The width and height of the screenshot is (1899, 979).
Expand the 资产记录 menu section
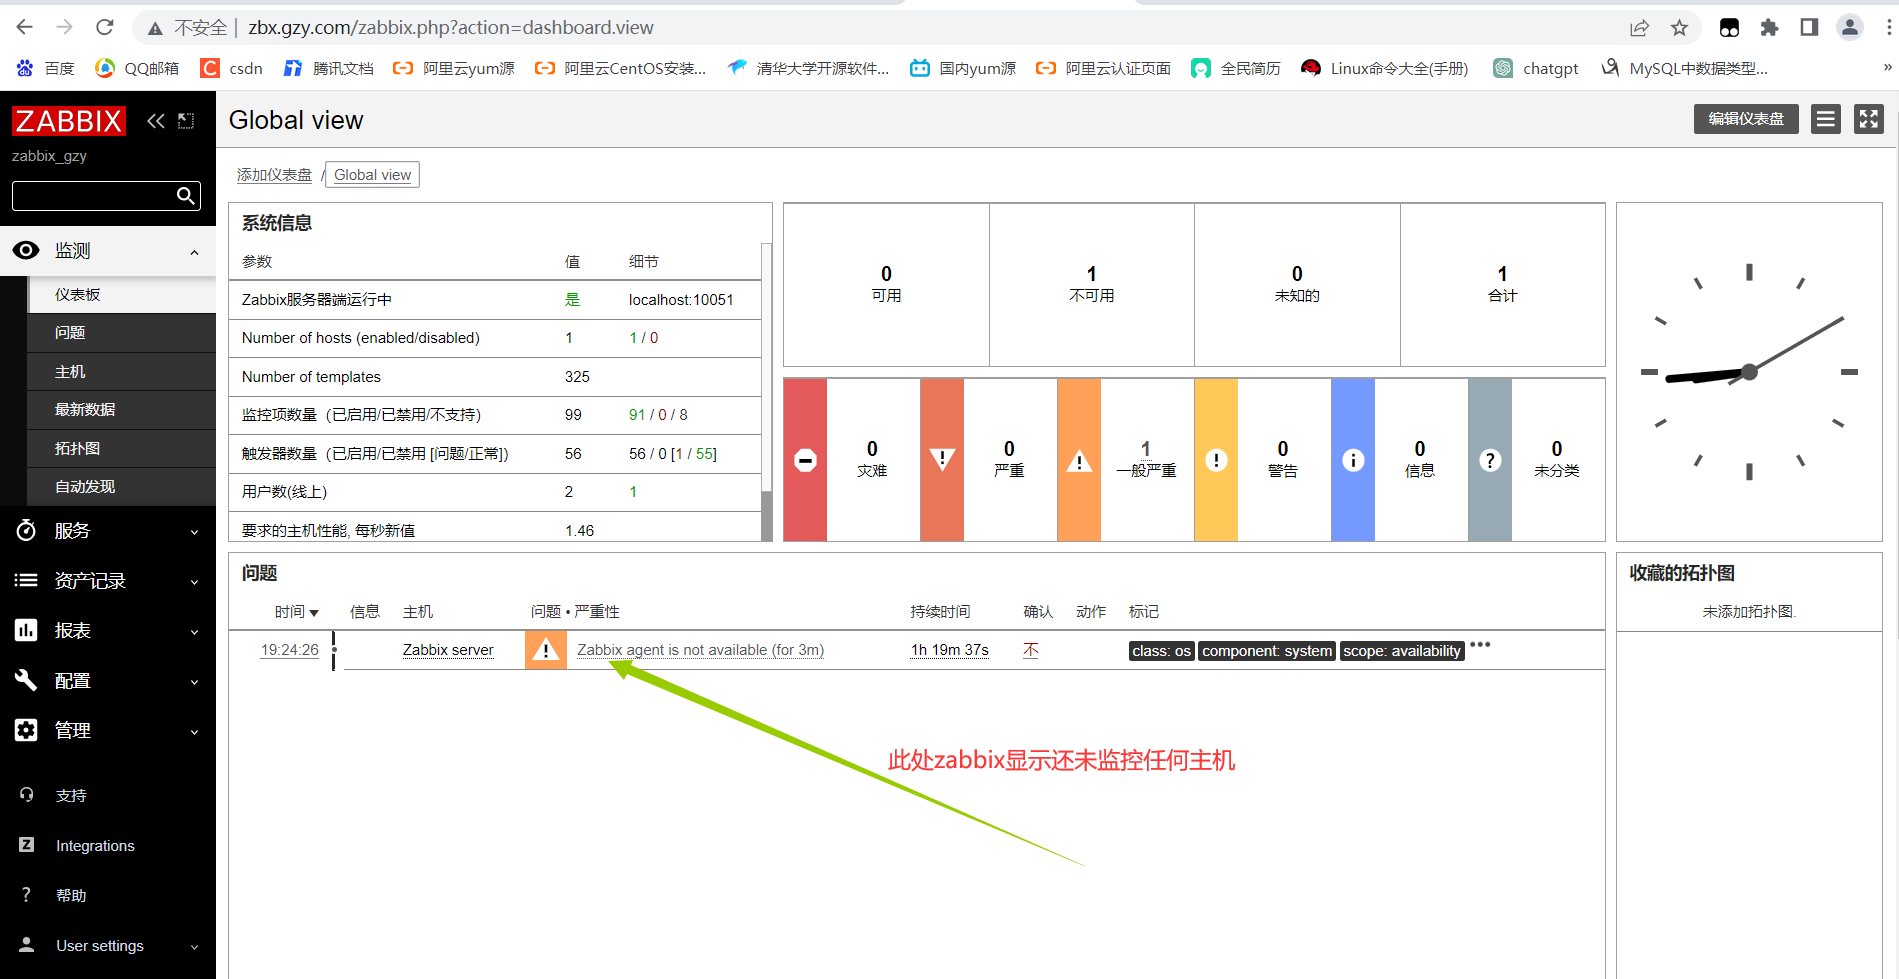point(195,582)
